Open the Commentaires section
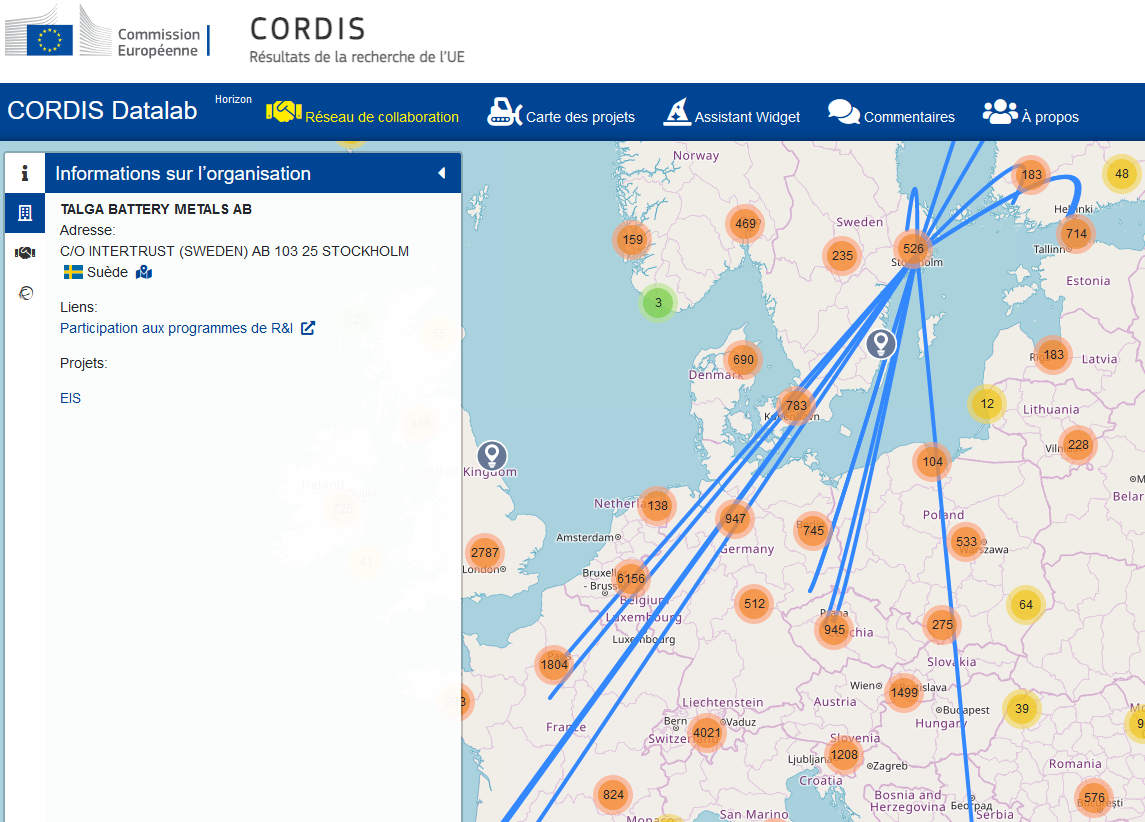The image size is (1145, 822). click(891, 116)
